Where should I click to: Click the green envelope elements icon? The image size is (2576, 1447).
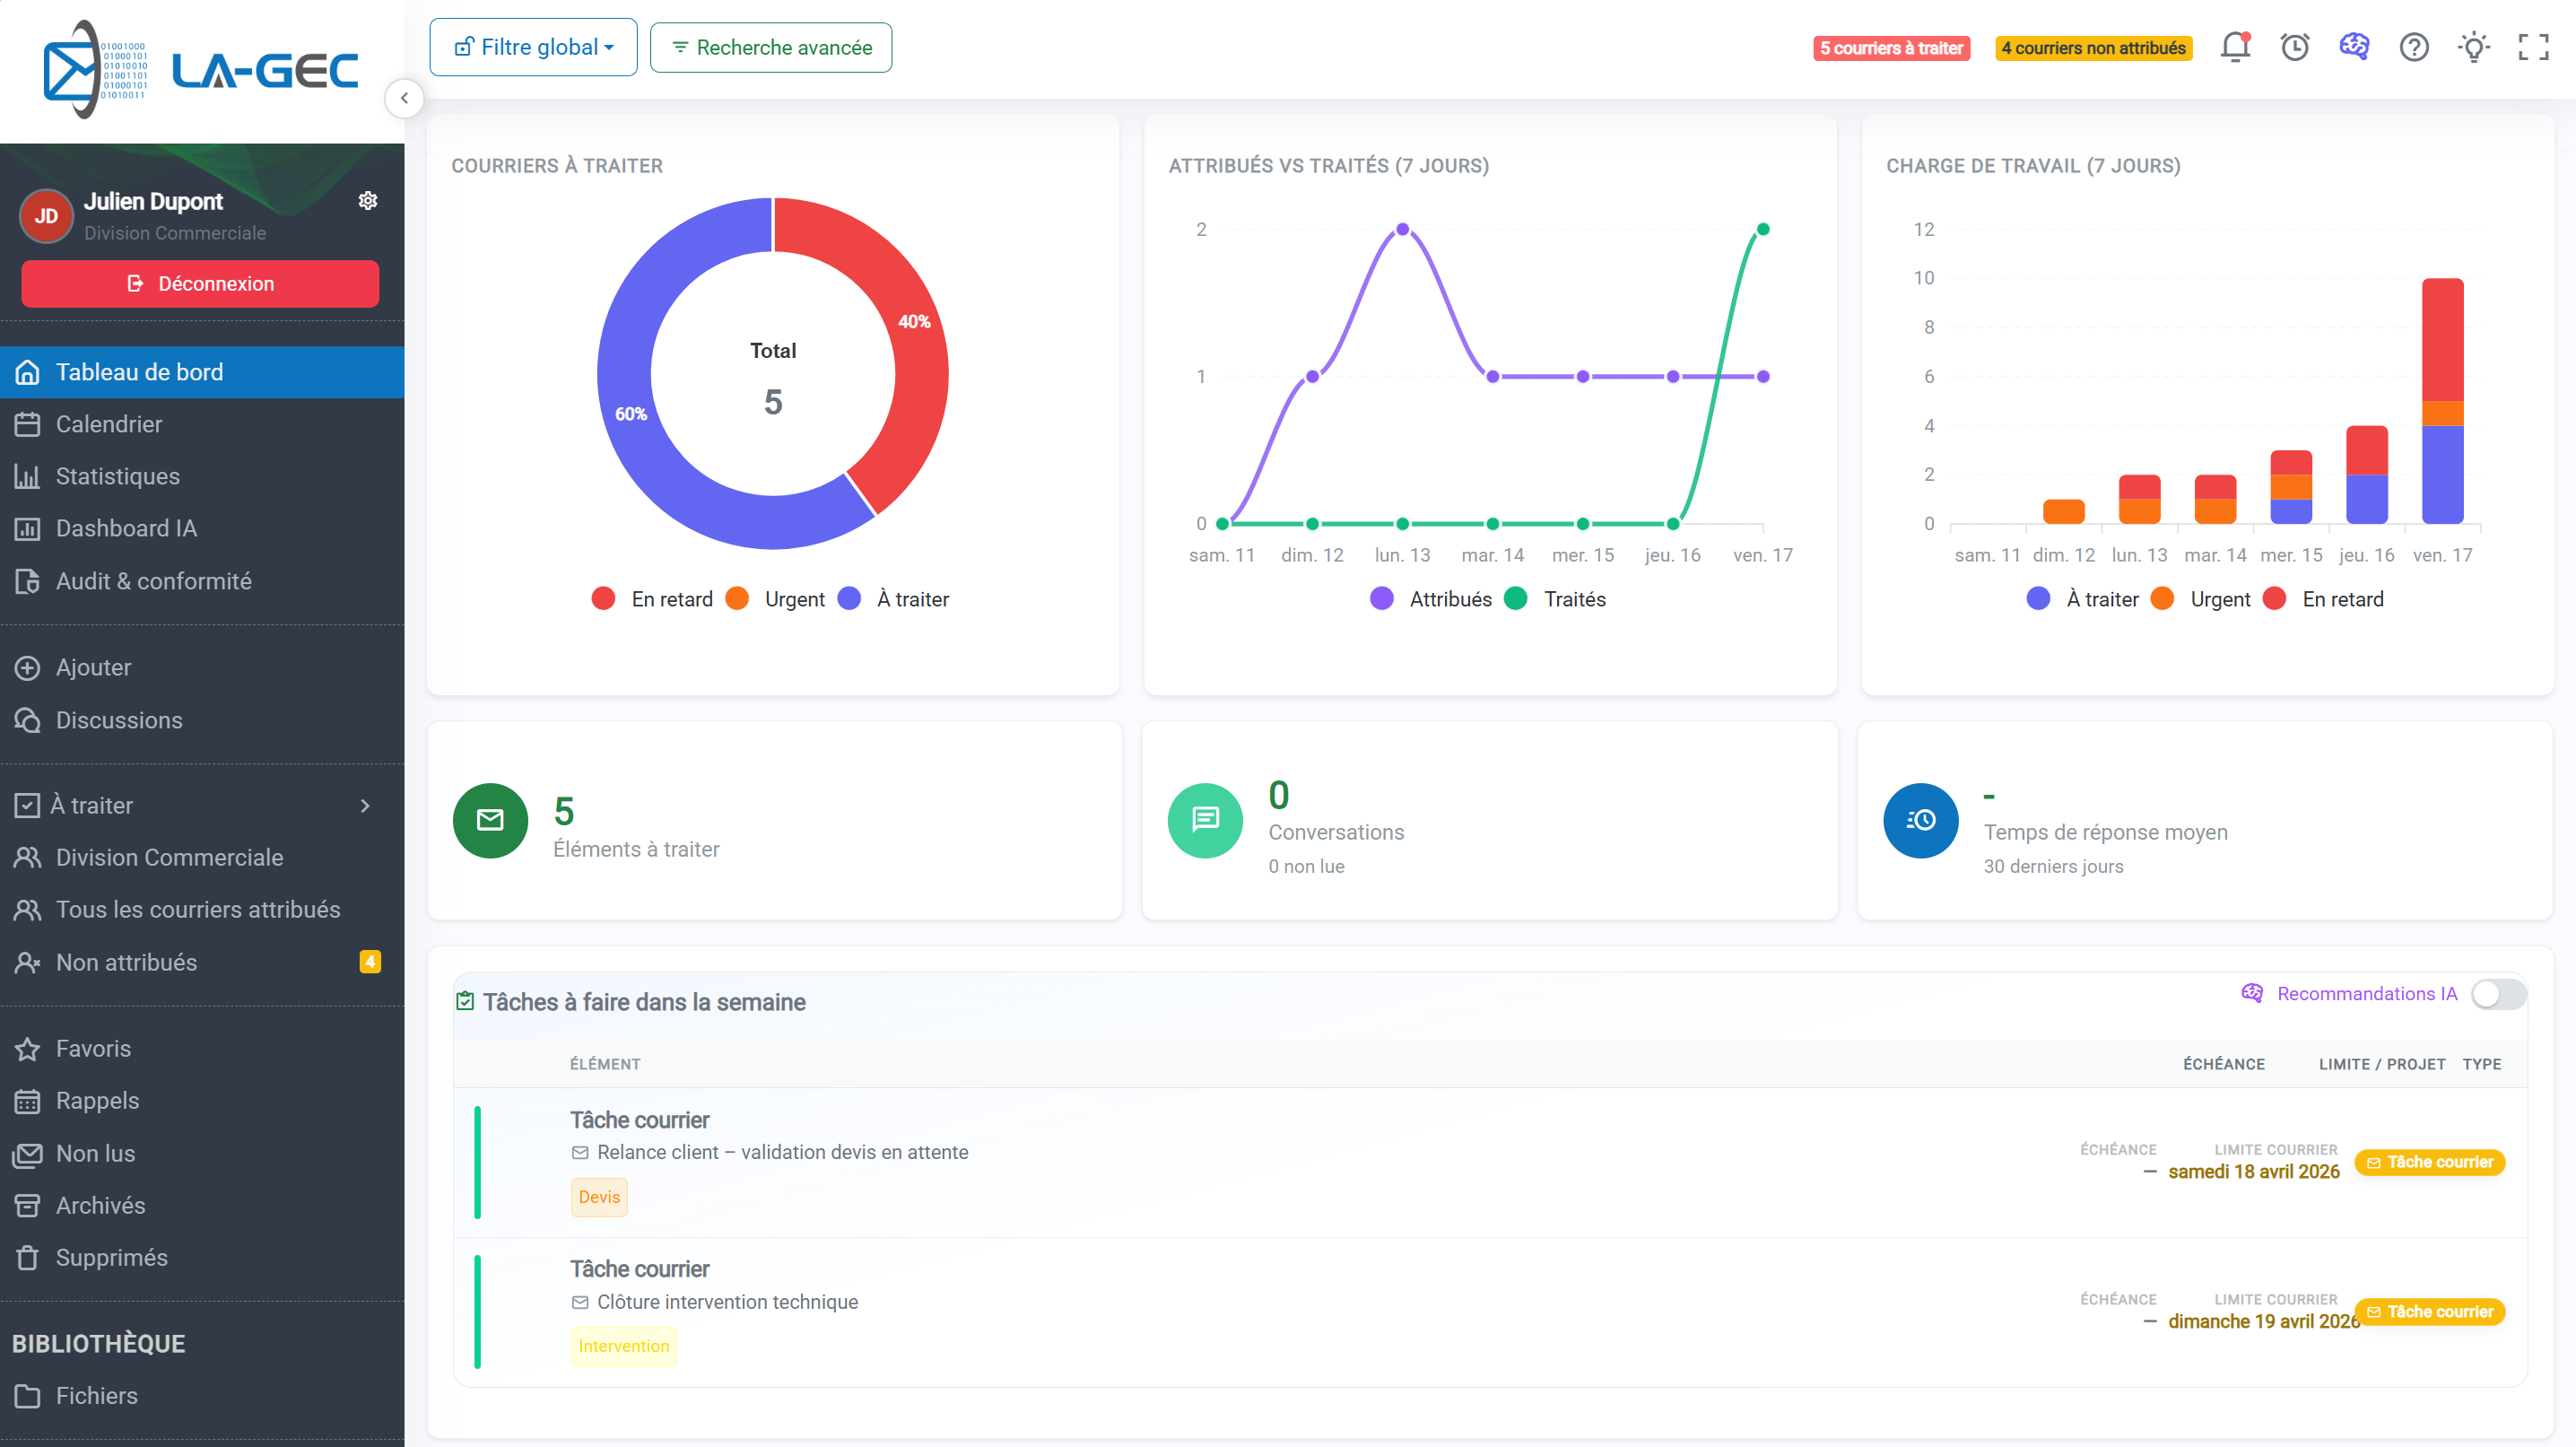(x=490, y=820)
